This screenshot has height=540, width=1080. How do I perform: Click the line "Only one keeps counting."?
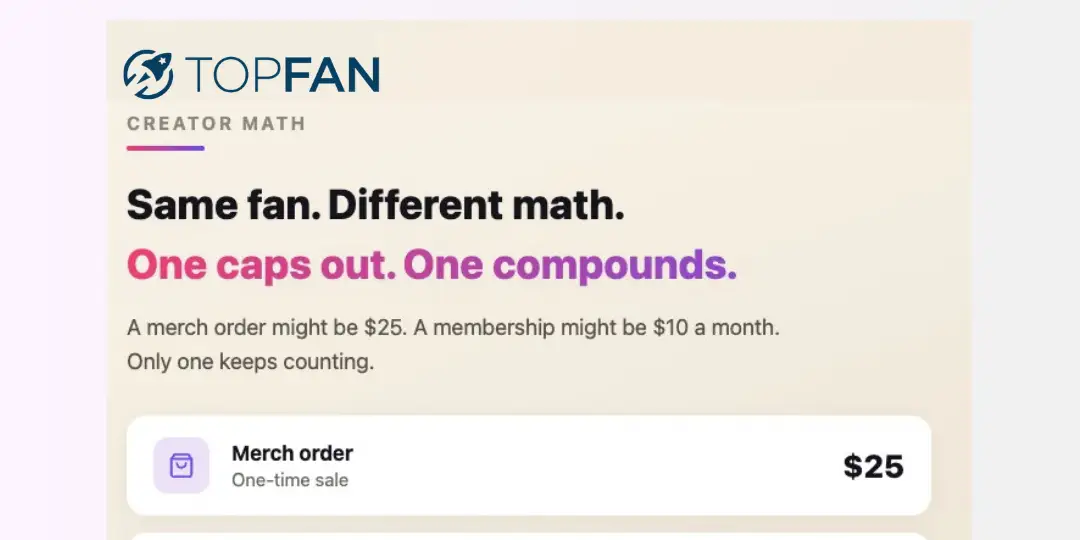[251, 362]
